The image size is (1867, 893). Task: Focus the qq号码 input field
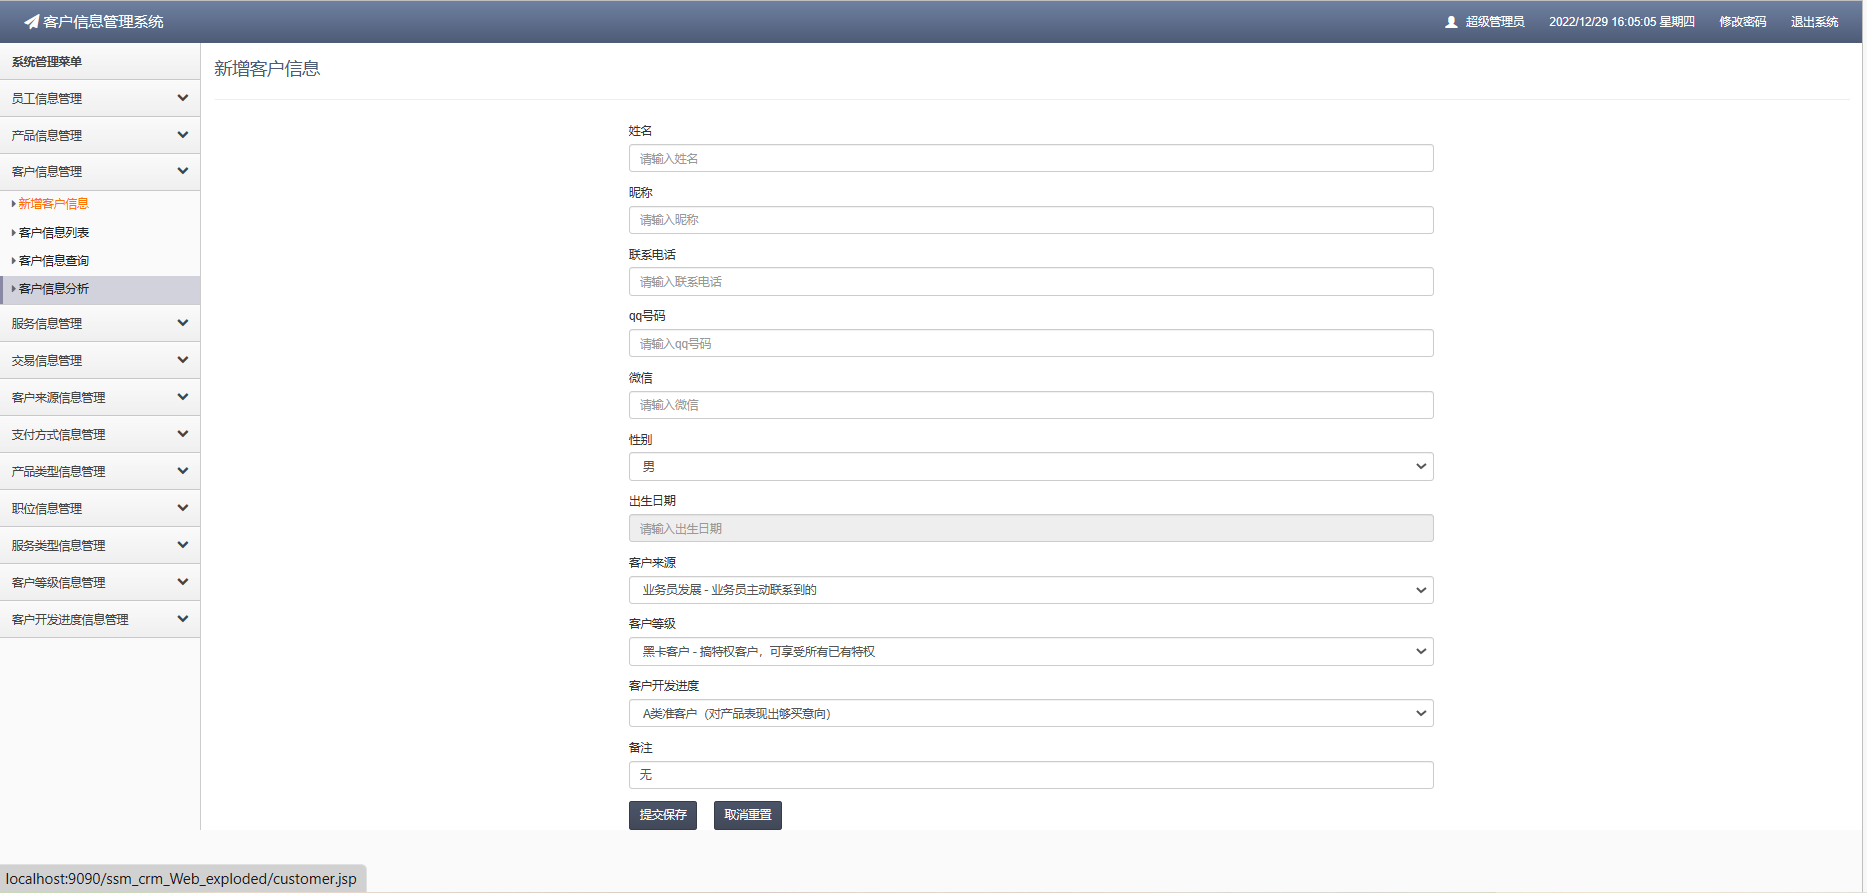click(1031, 343)
